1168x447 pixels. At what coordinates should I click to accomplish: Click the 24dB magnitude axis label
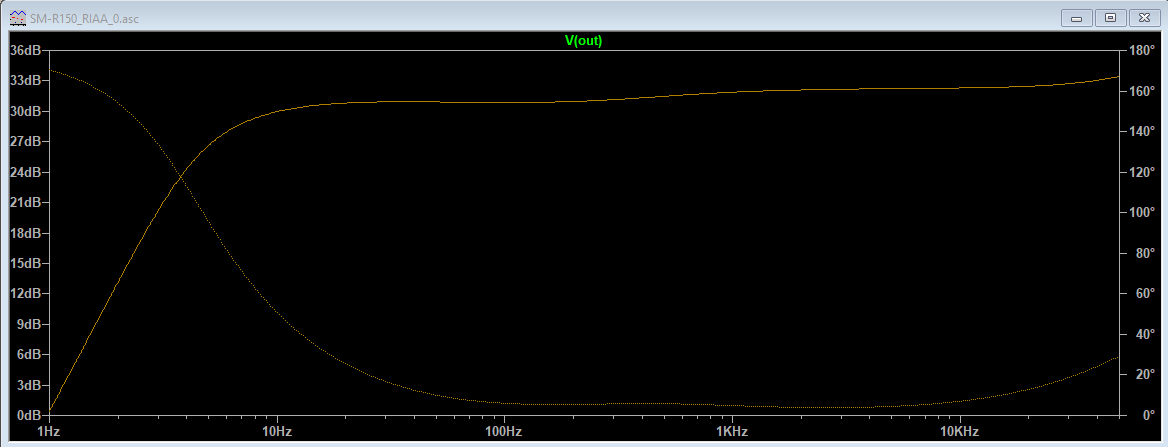pos(25,172)
